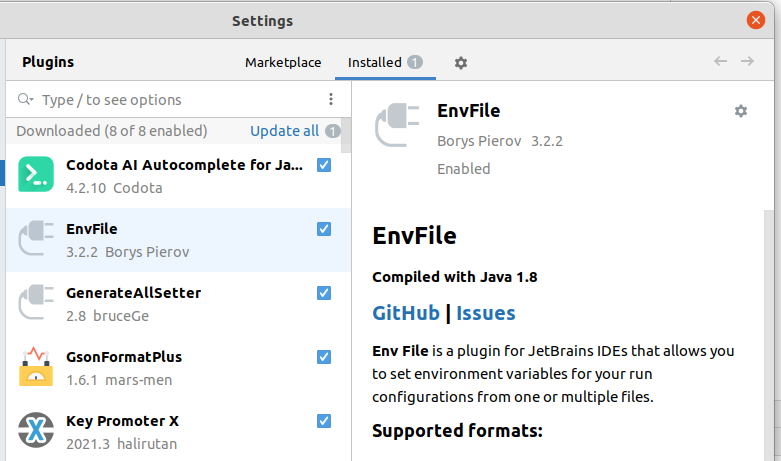781x461 pixels.
Task: Open the EnvFile details gear options
Action: 741,111
